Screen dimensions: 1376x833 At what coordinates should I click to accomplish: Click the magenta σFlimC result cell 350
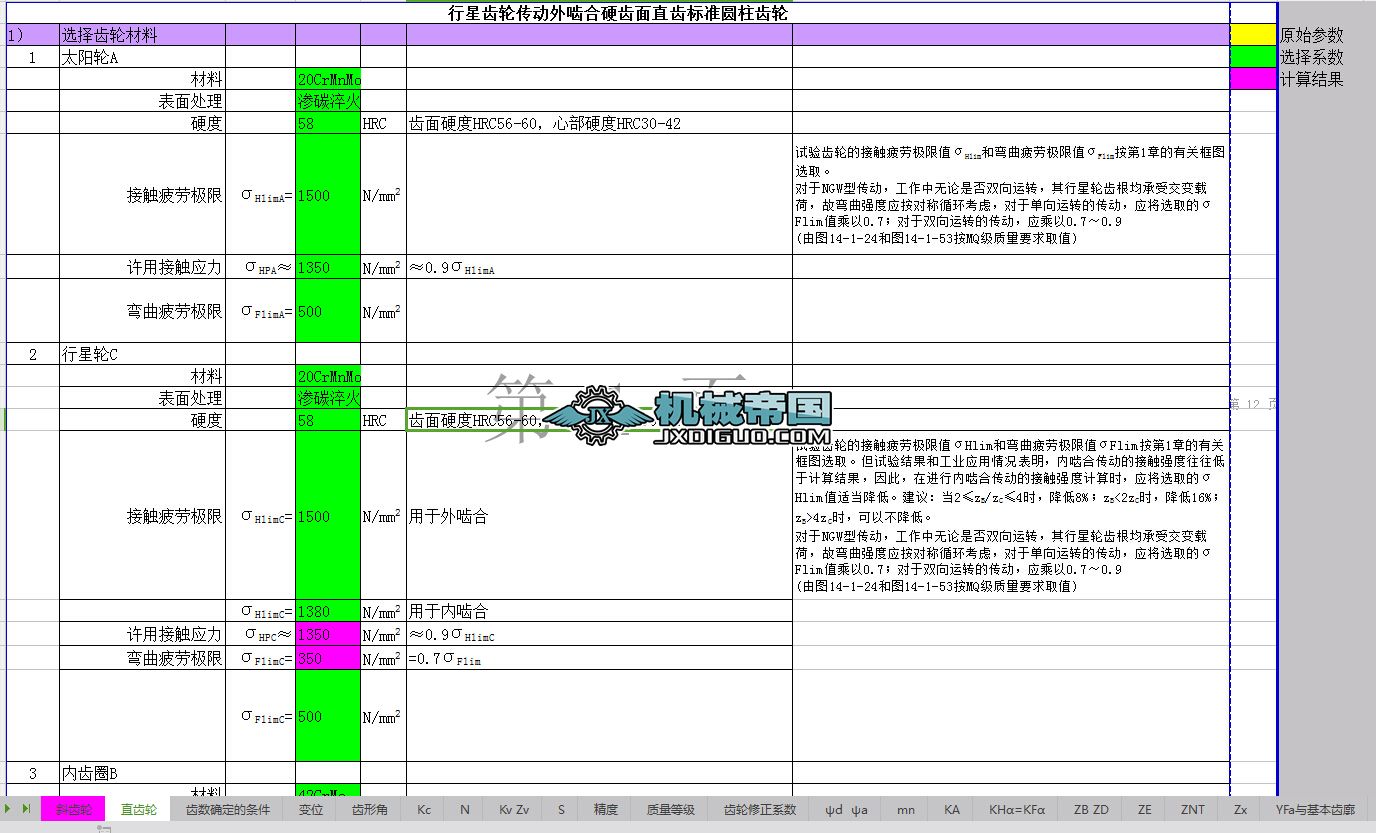click(x=328, y=658)
